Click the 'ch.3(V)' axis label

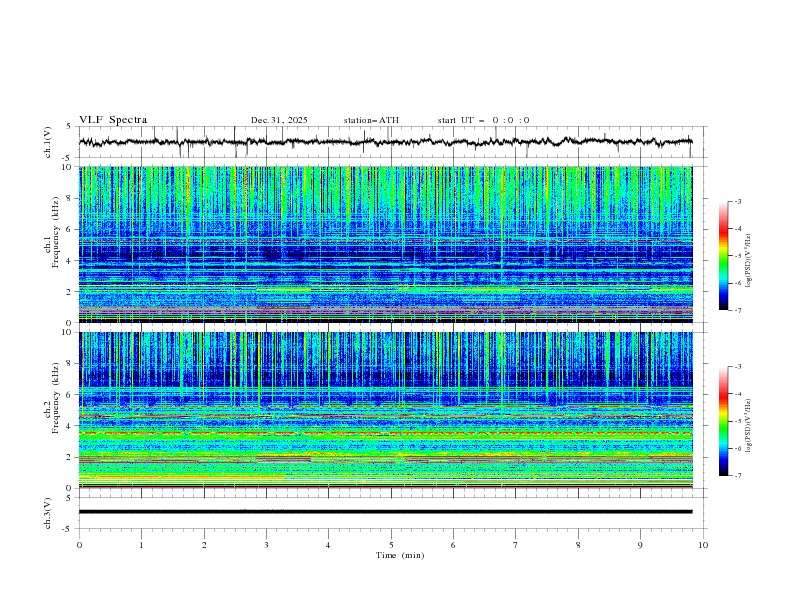(48, 513)
